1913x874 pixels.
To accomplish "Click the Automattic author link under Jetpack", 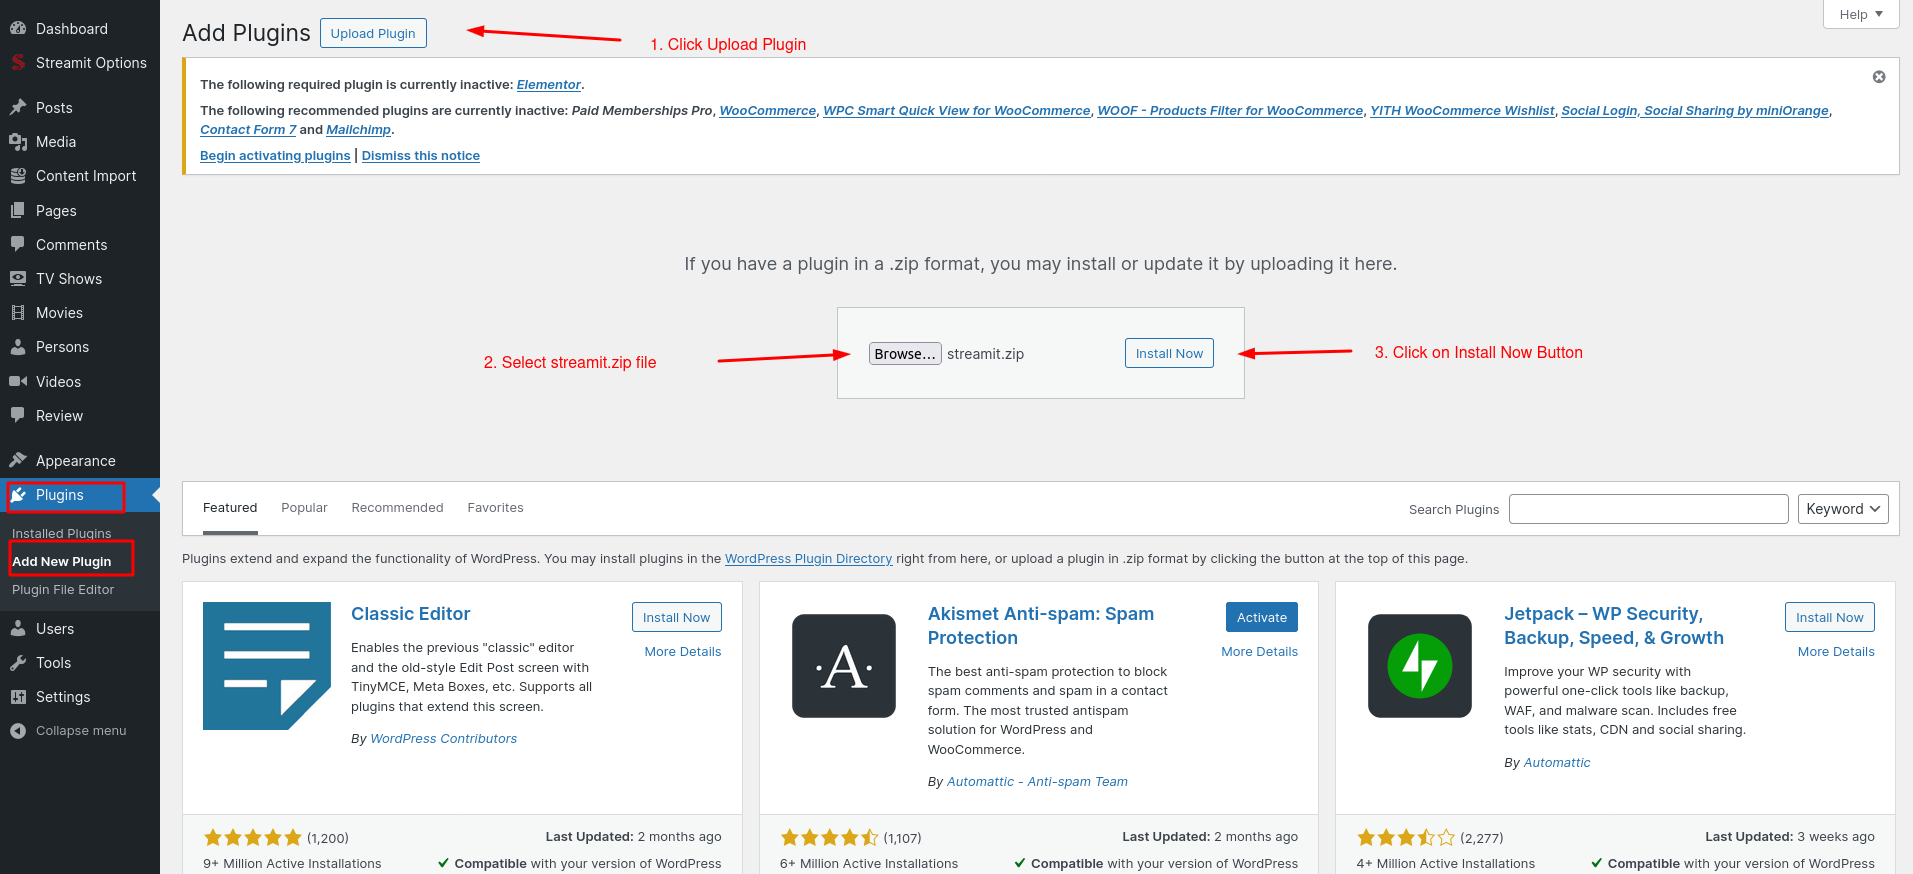I will (1557, 763).
